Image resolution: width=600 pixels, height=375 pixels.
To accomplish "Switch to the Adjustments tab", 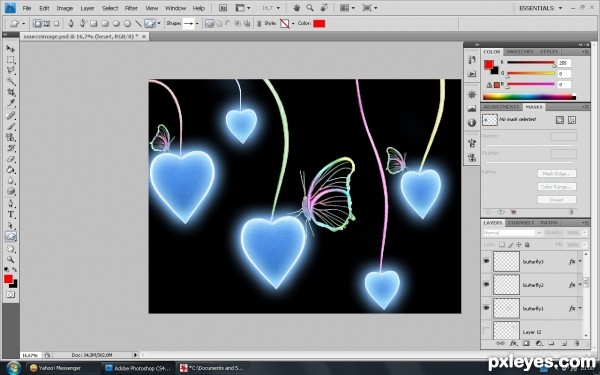I will coord(501,107).
